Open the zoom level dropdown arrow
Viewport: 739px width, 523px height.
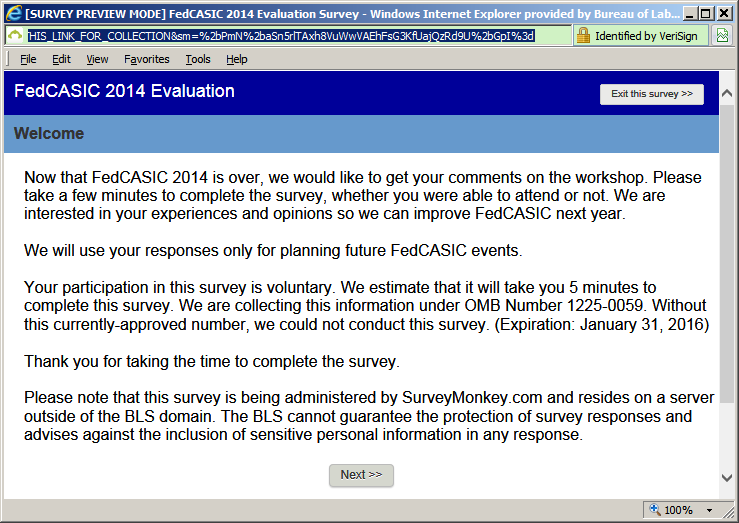[709, 510]
